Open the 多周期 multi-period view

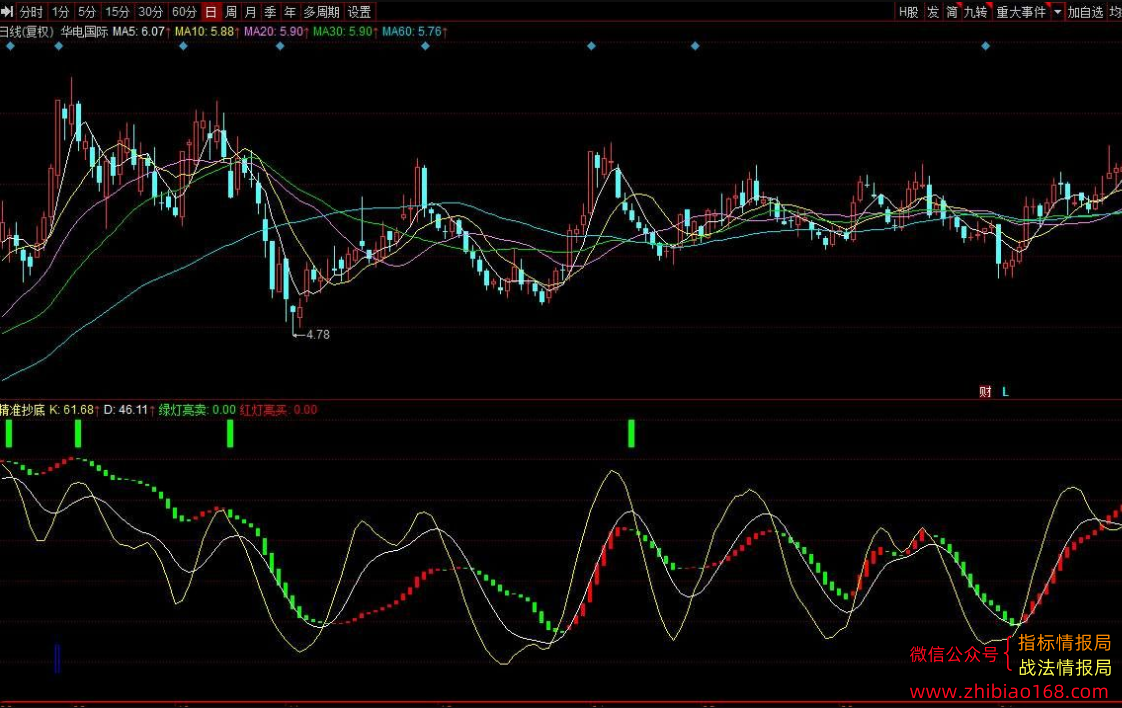click(x=321, y=11)
